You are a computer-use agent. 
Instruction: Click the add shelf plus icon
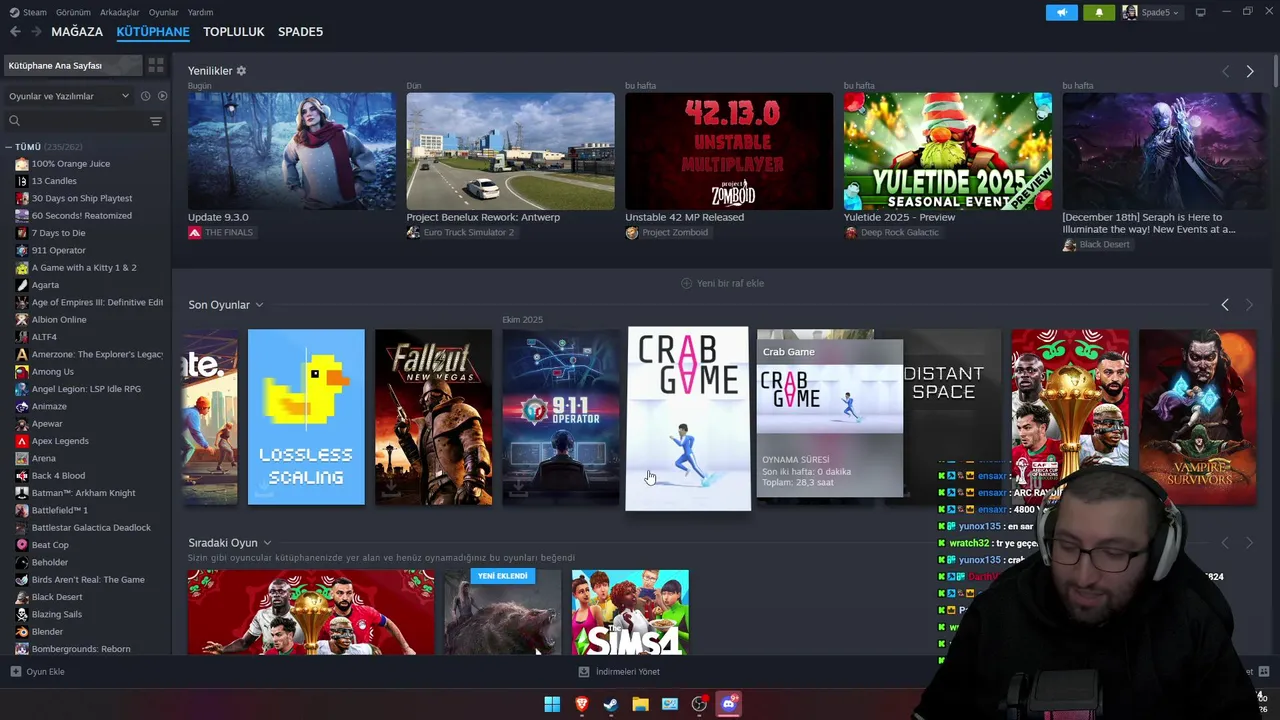[x=686, y=283]
